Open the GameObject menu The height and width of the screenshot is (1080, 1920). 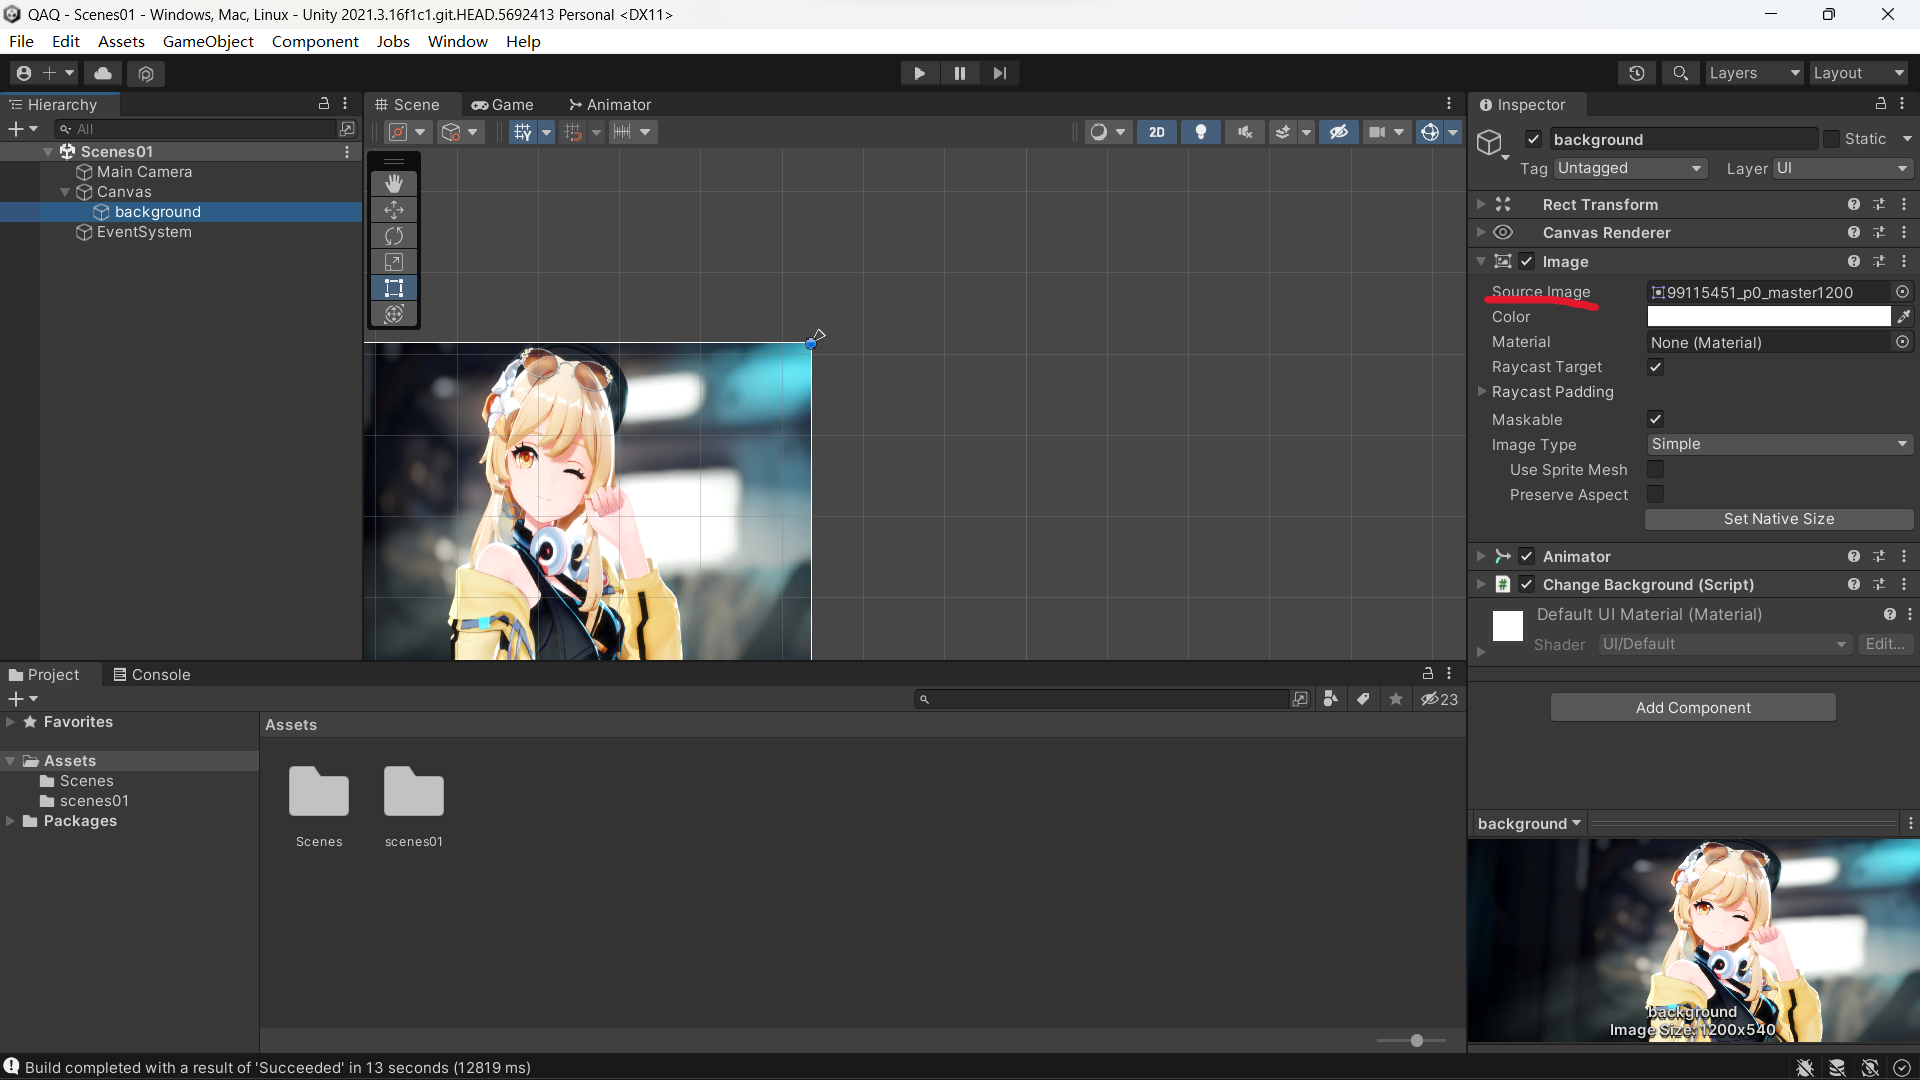(x=208, y=41)
